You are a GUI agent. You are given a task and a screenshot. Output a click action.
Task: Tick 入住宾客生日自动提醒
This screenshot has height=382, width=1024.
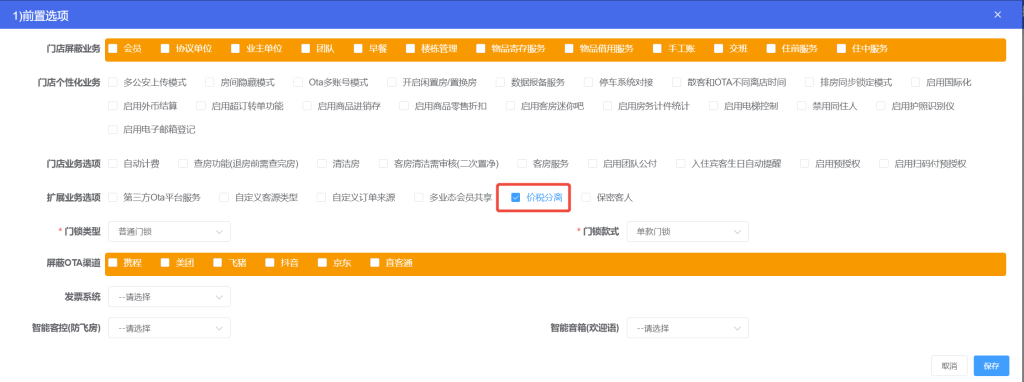[x=681, y=163]
